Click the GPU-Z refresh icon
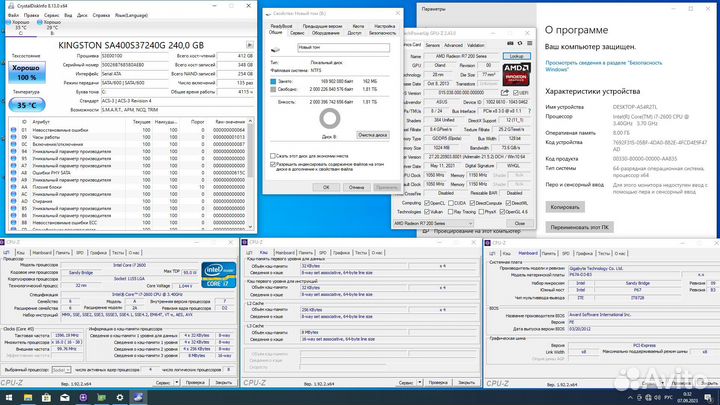720x405 pixels. click(520, 43)
